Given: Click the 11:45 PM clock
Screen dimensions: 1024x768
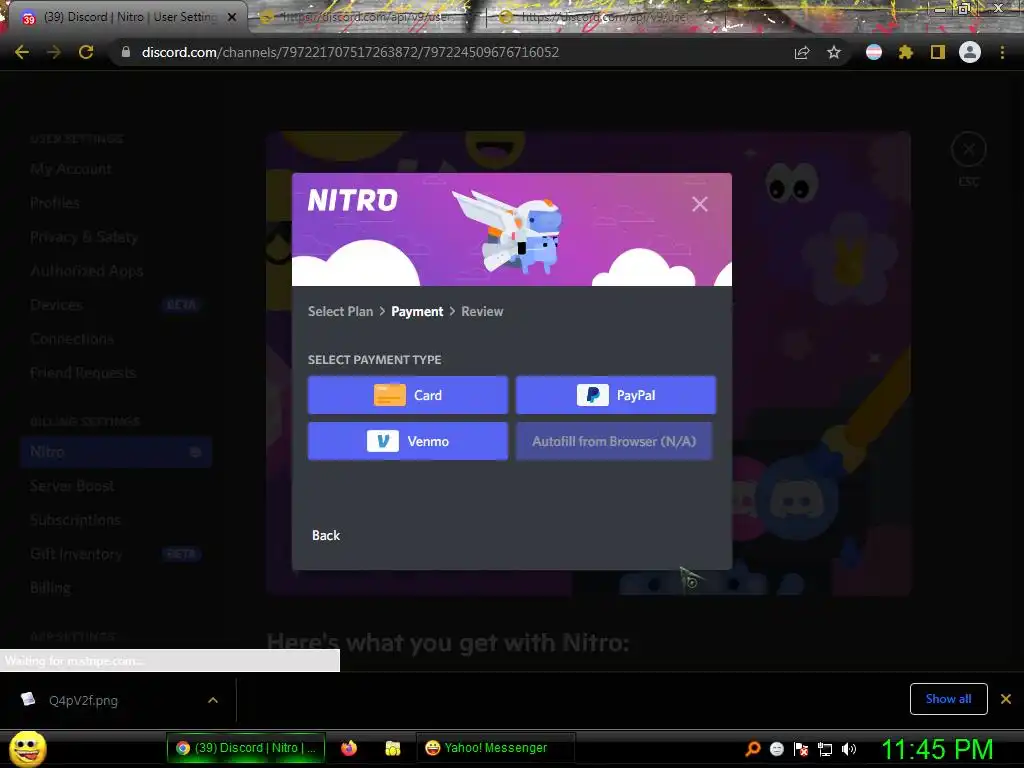Looking at the screenshot, I should click(x=937, y=749).
